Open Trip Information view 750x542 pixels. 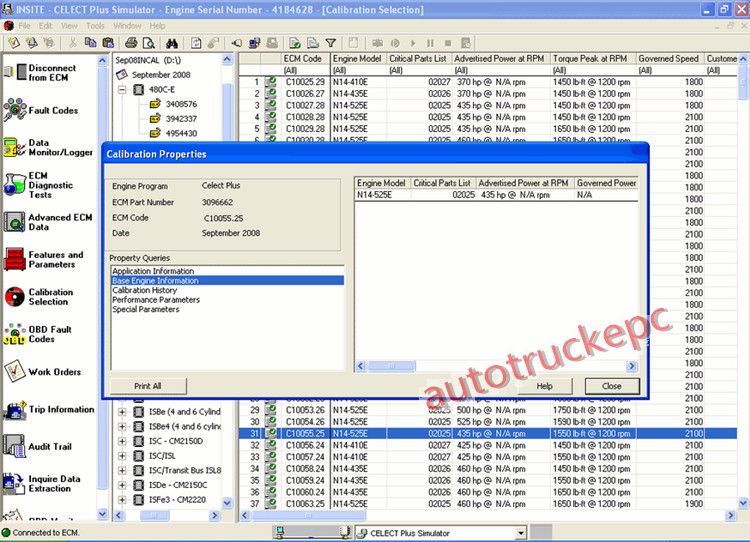pos(49,409)
